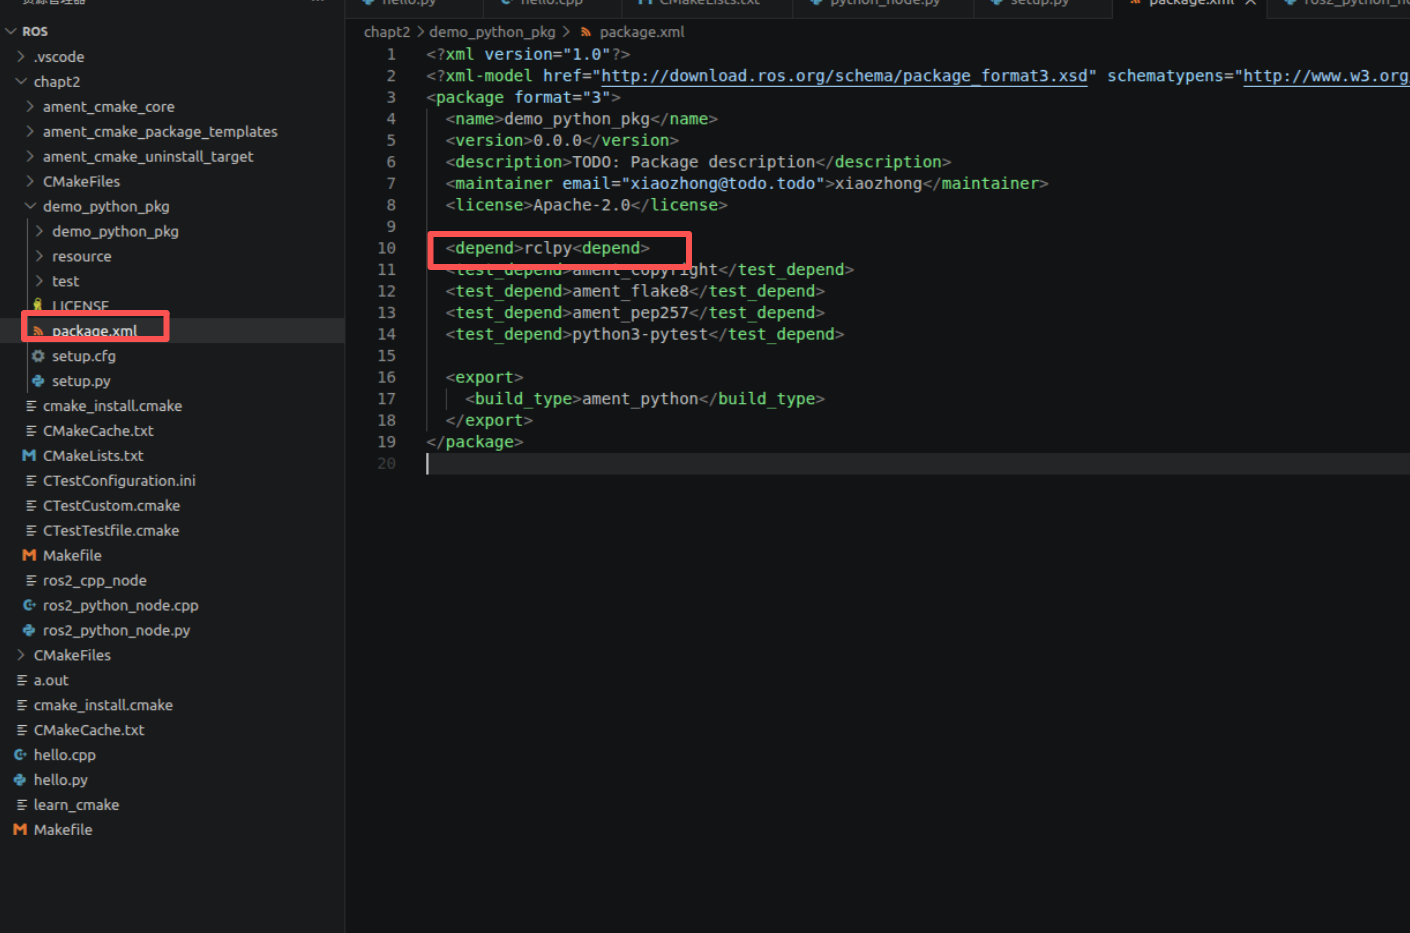Click demo_python_pkg in the editor breadcrumb
Image resolution: width=1410 pixels, height=933 pixels.
click(x=492, y=32)
